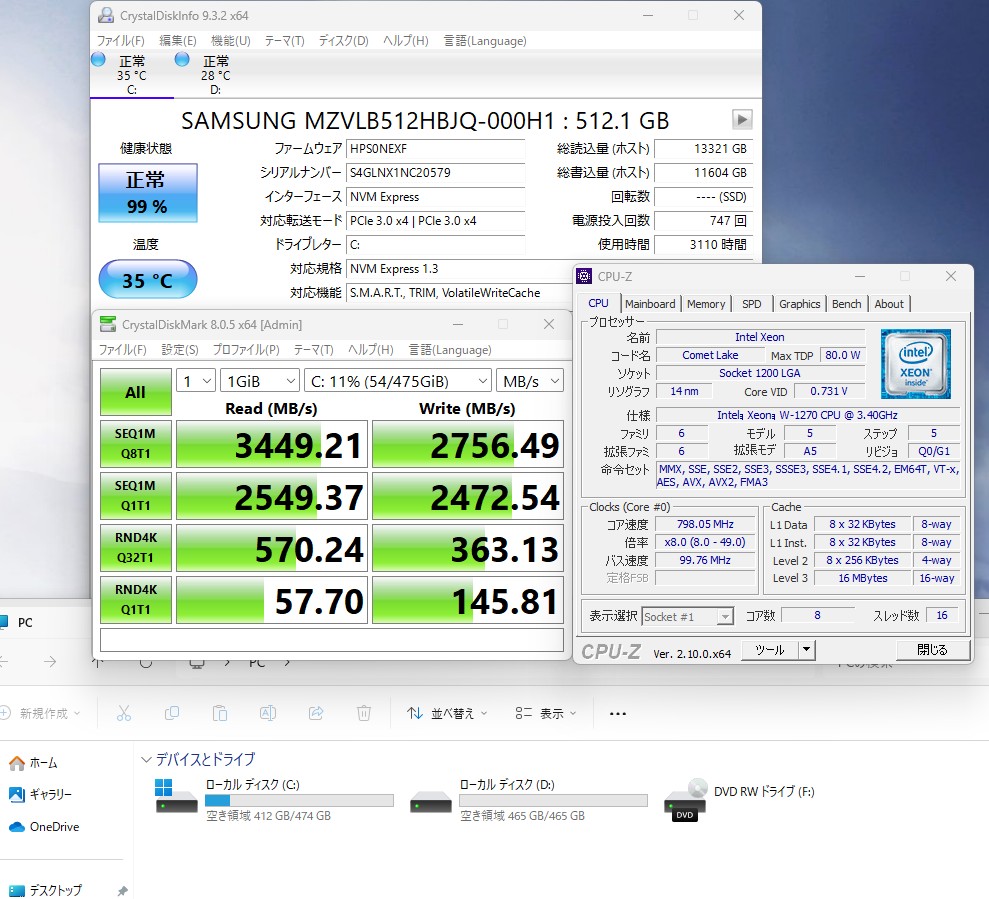Switch to the SPD tab in CPU-Z
The height and width of the screenshot is (899, 989).
click(751, 304)
